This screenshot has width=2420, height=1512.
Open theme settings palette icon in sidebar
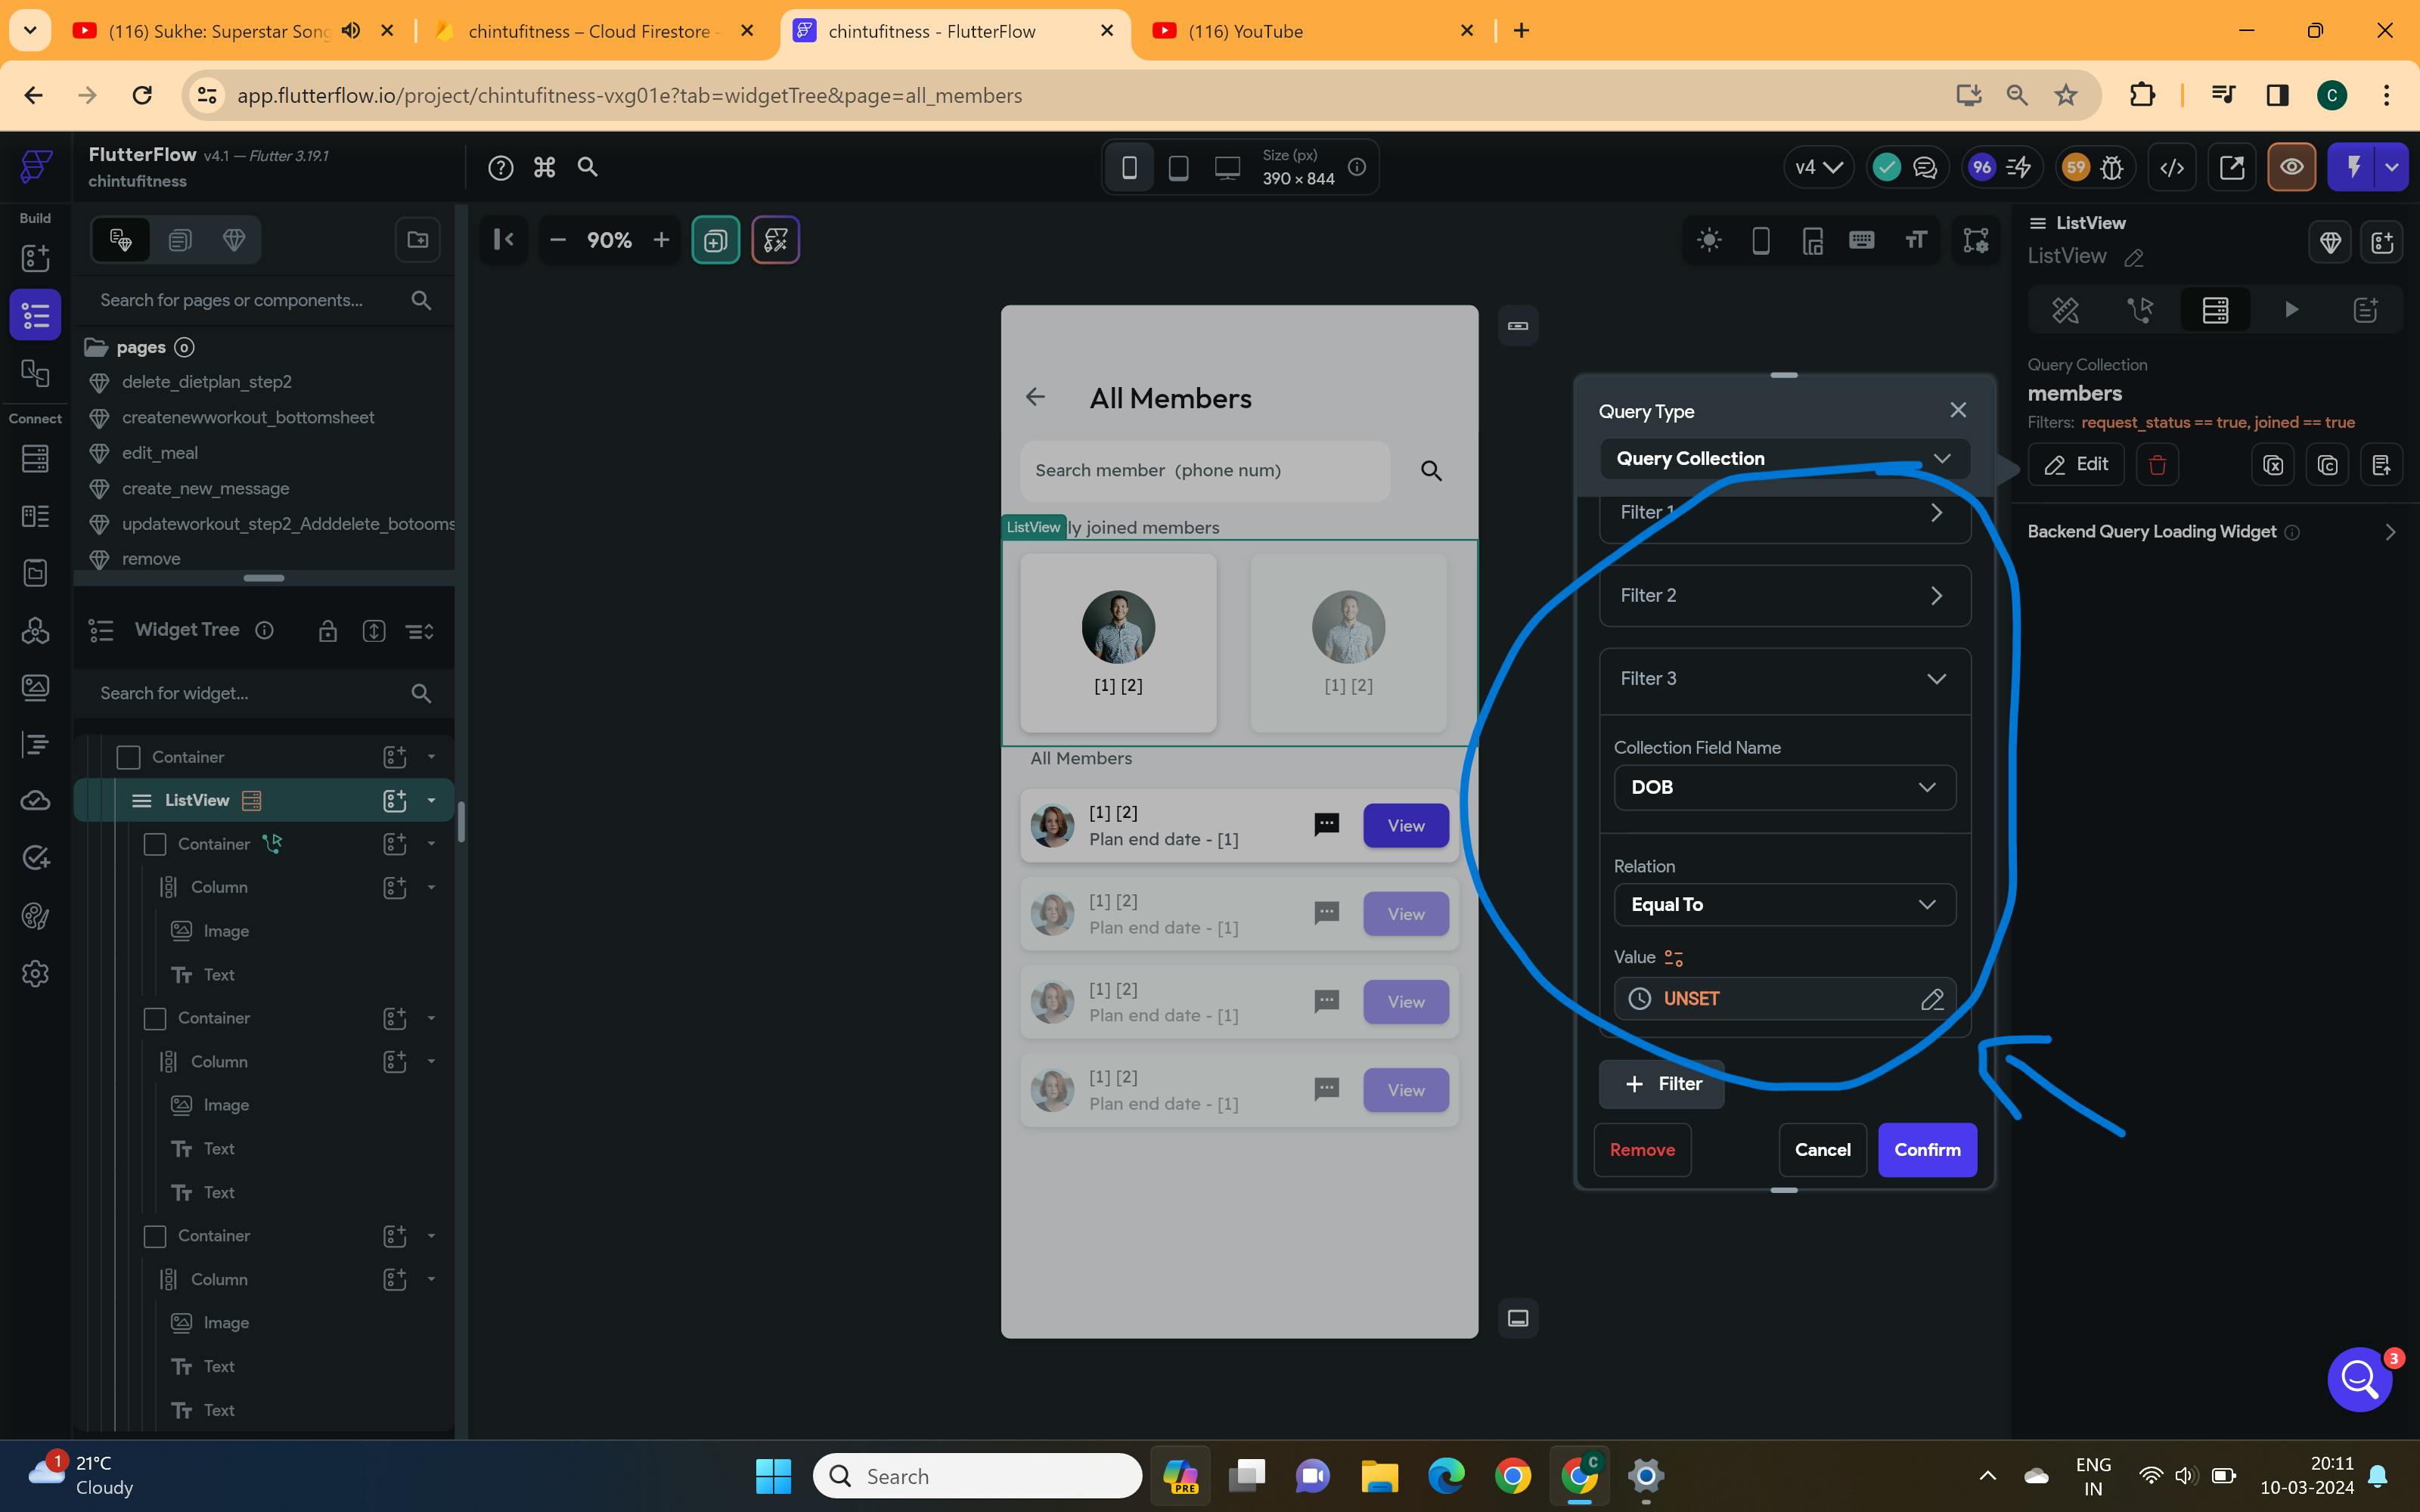click(x=35, y=916)
